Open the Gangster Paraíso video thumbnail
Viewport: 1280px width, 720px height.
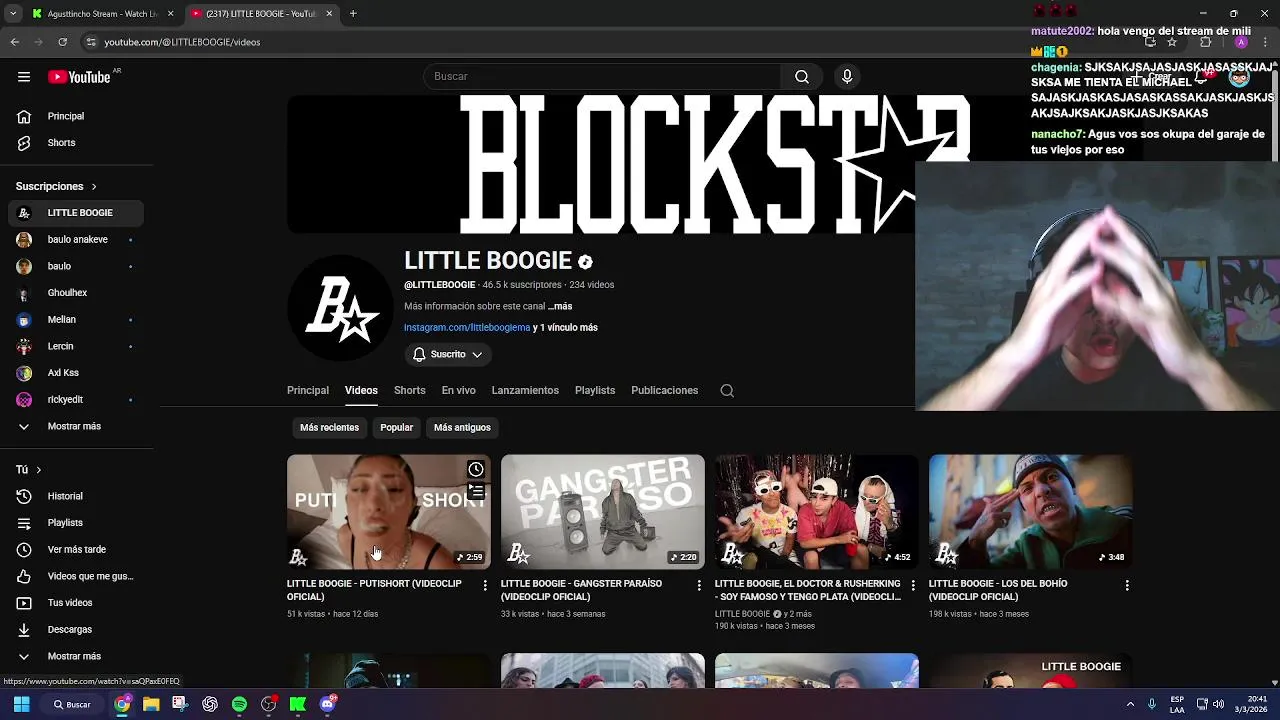(603, 512)
